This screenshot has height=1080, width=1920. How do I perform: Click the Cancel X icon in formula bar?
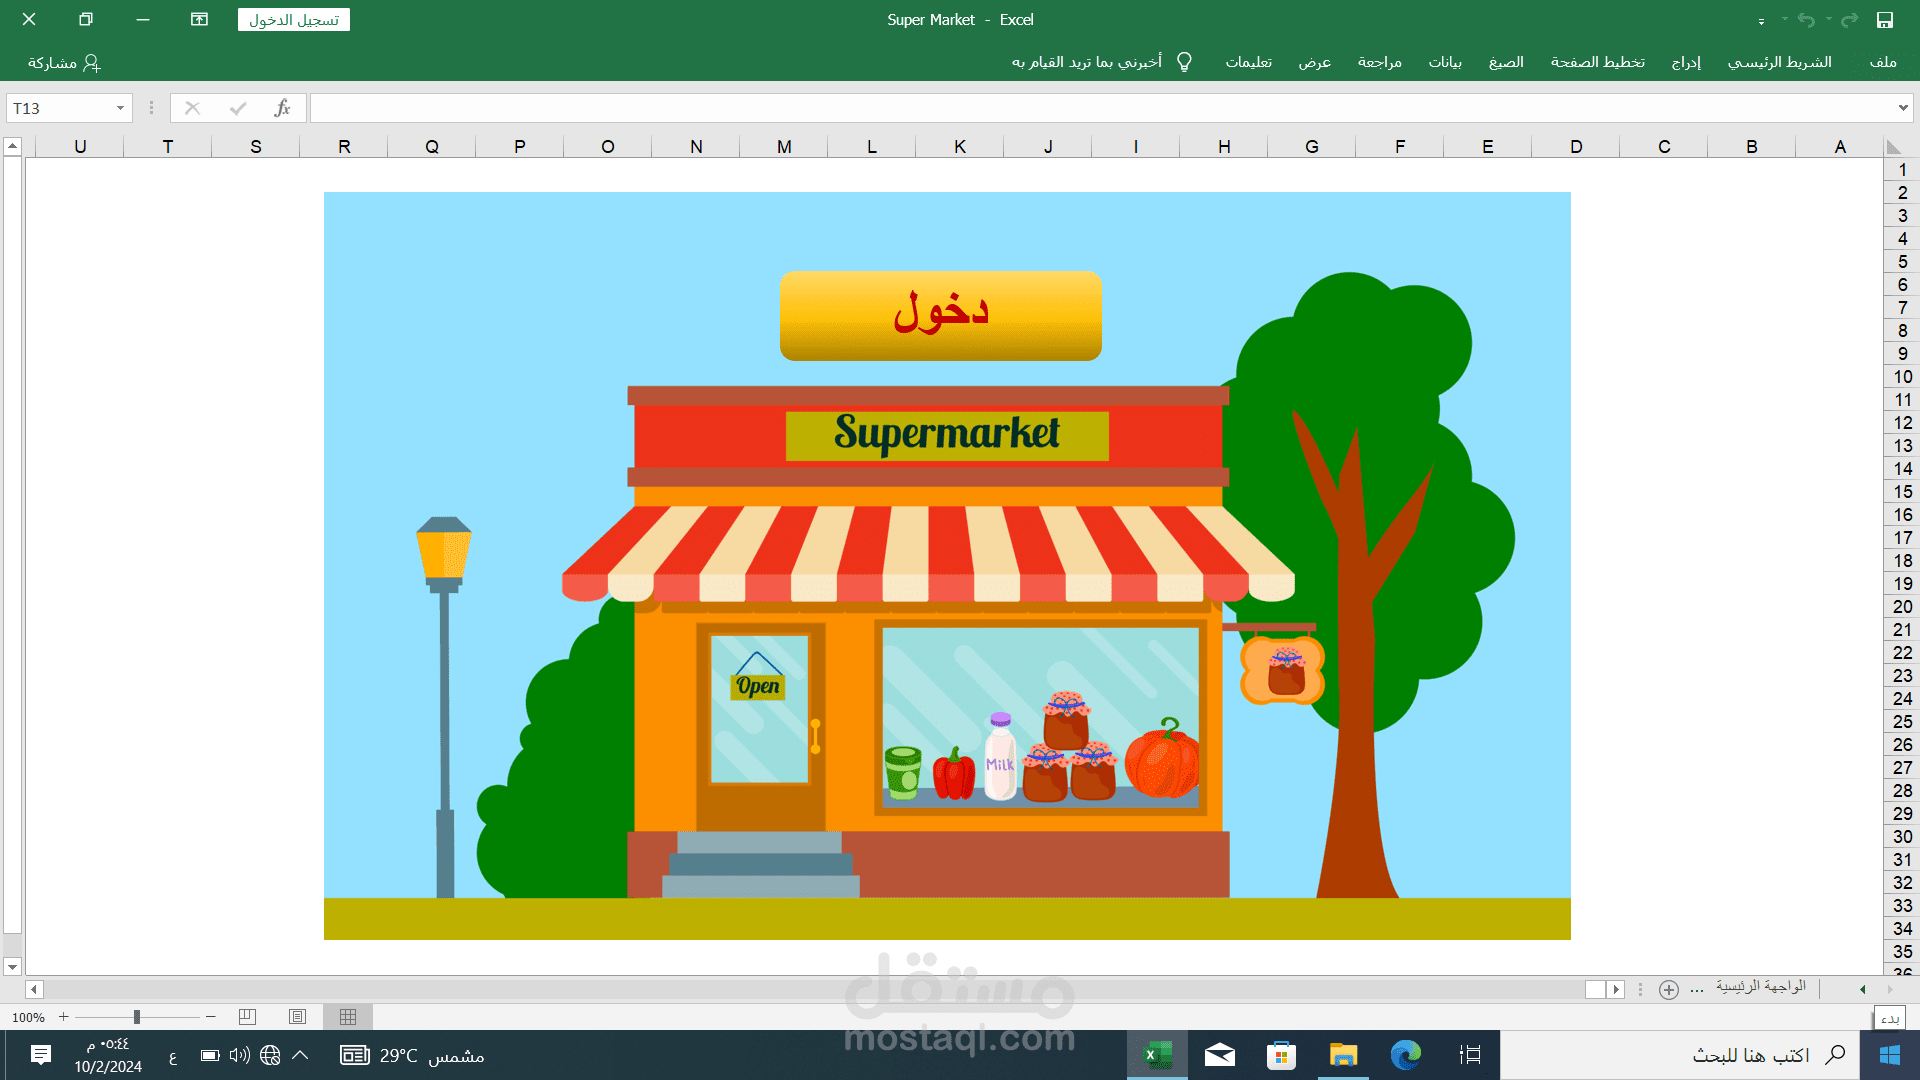coord(193,108)
